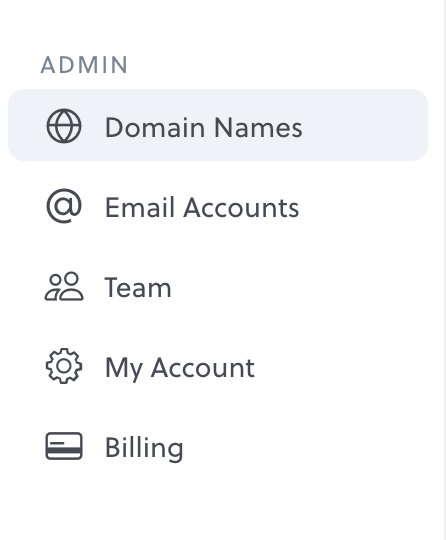This screenshot has width=446, height=540.
Task: Click the "Domain Names" text label
Action: [x=204, y=127]
